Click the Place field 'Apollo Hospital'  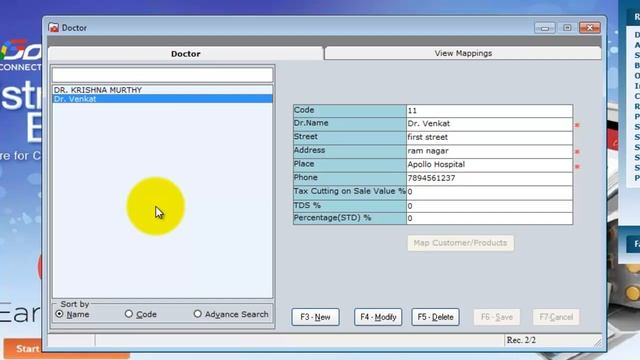click(x=489, y=164)
